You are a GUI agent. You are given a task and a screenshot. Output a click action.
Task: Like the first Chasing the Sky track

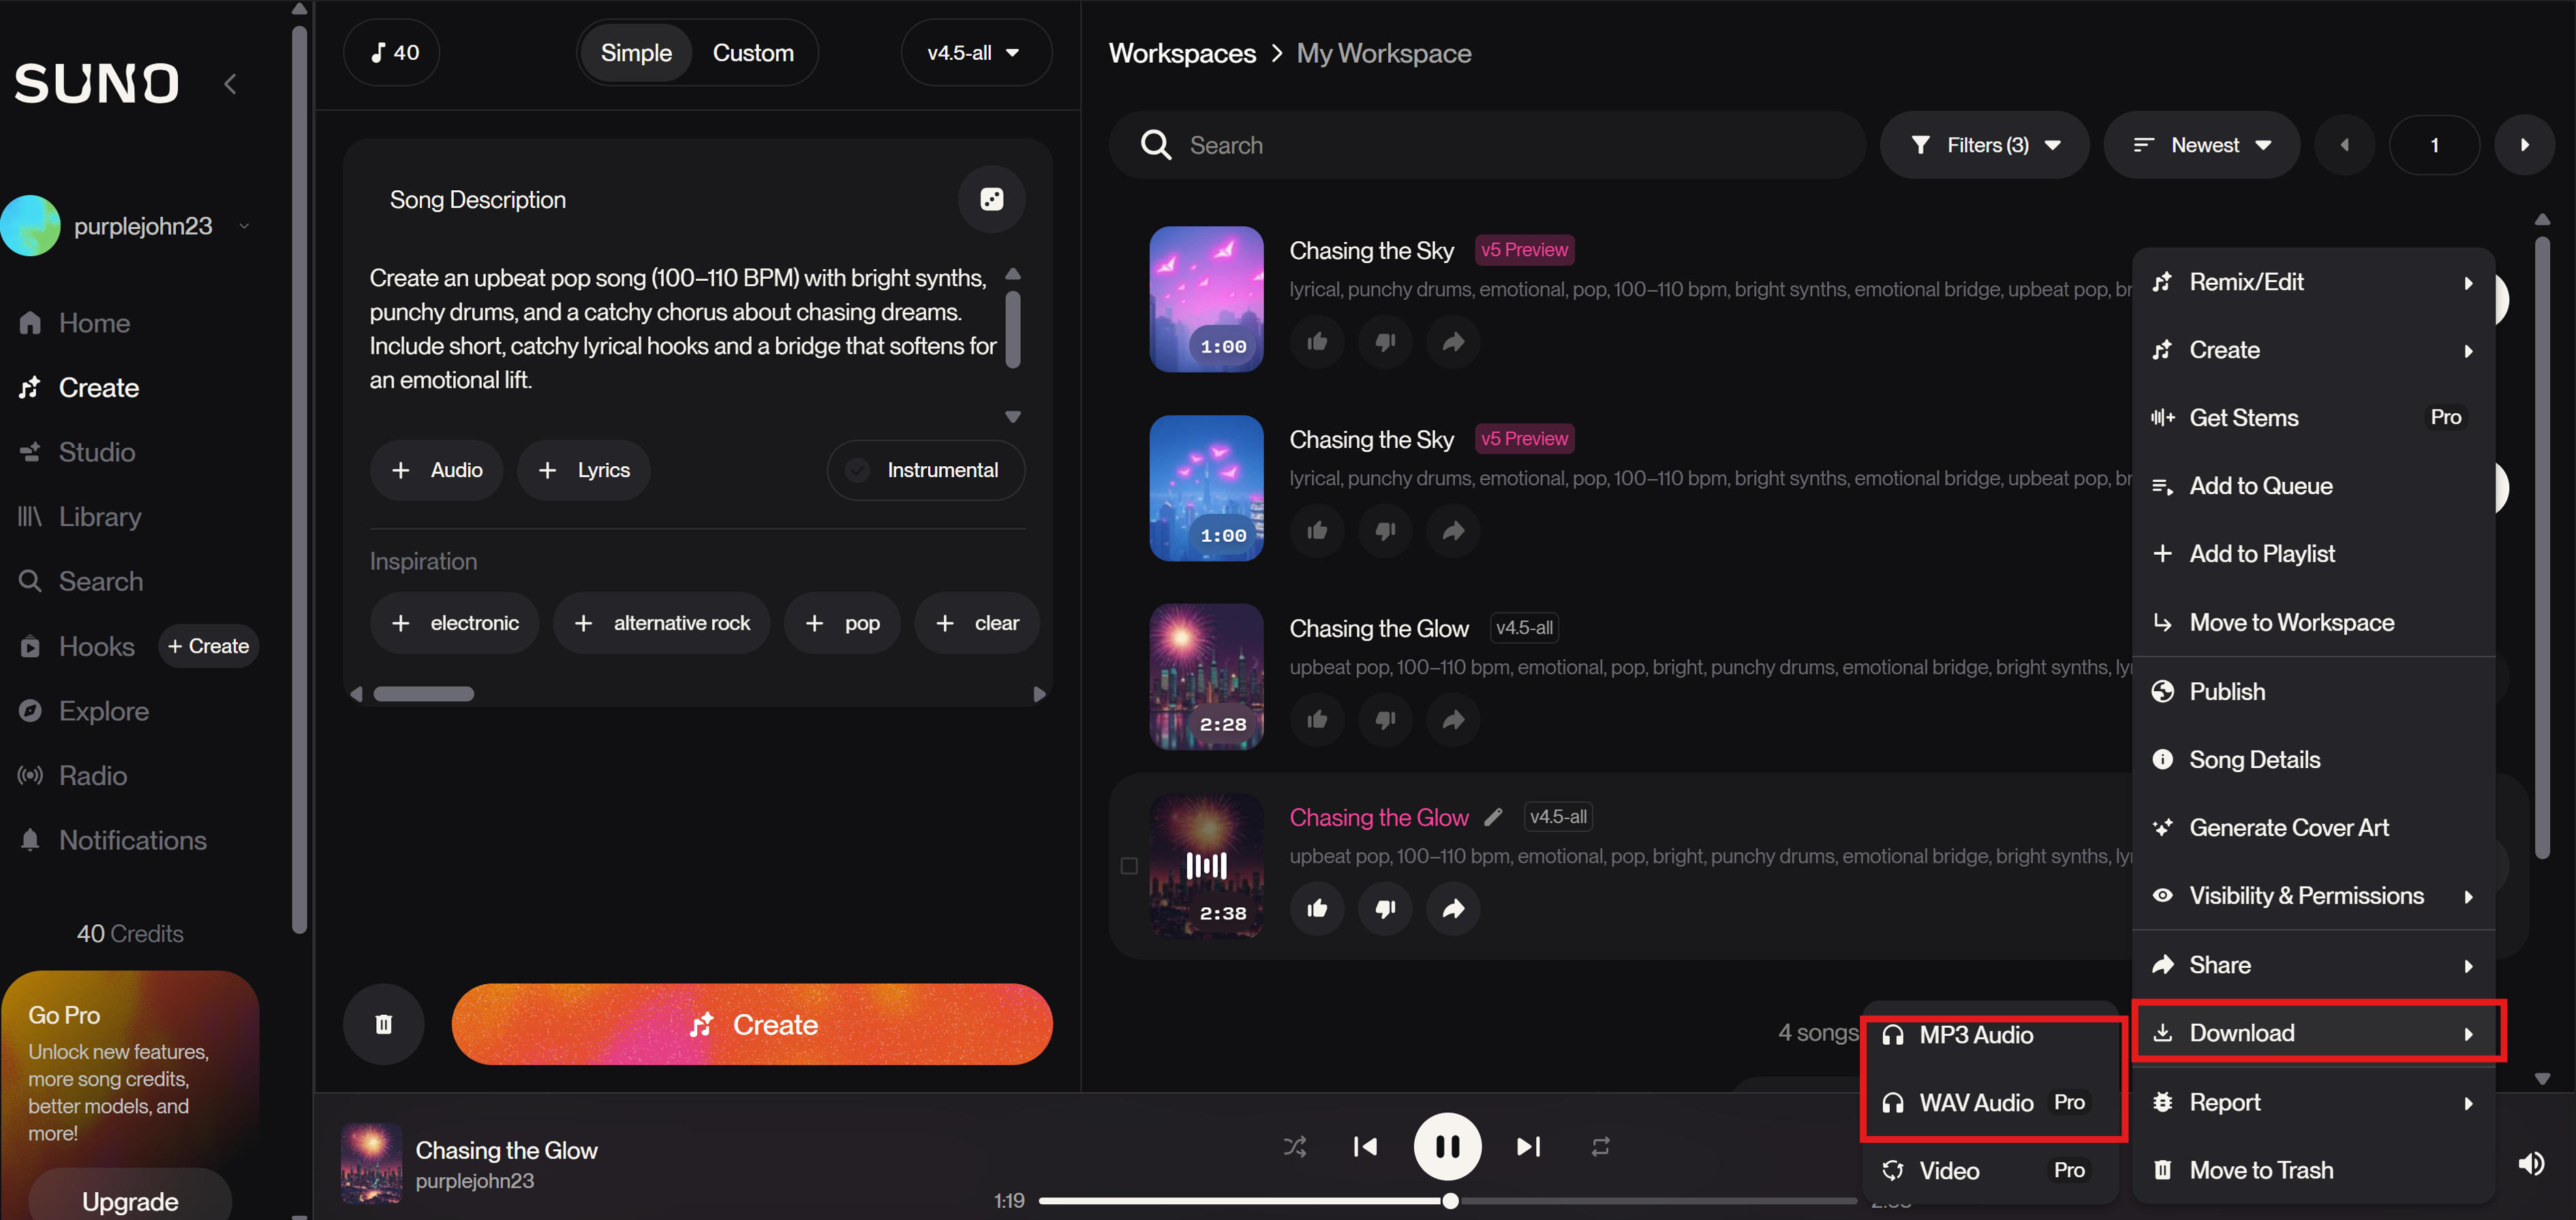pyautogui.click(x=1317, y=341)
